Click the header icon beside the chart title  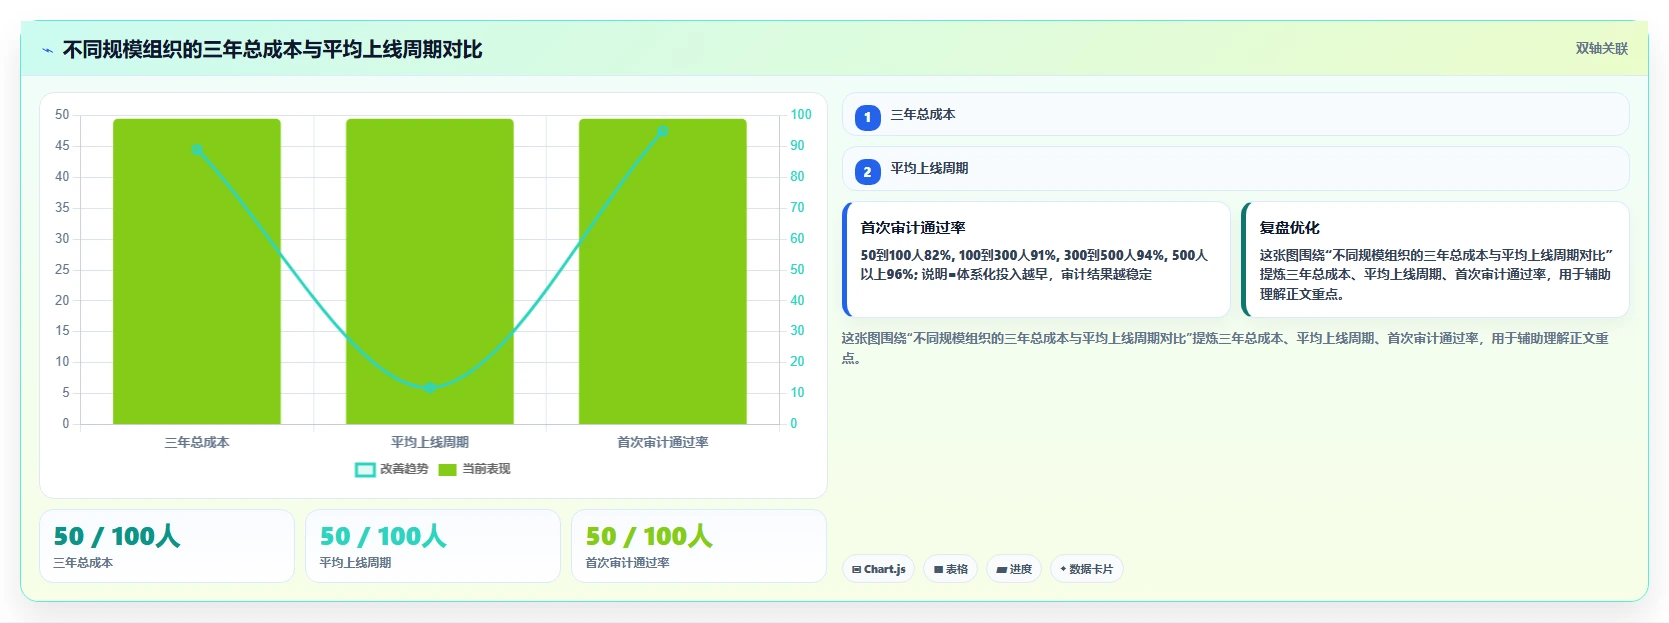tap(47, 50)
